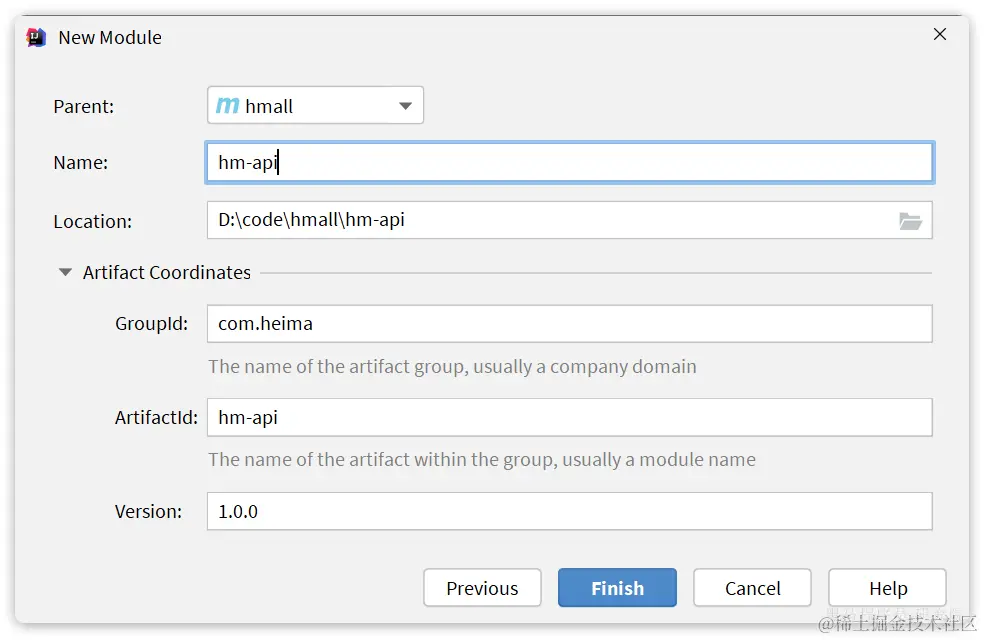The image size is (984, 640).
Task: Focus the Name field containing hm-api
Action: (x=569, y=162)
